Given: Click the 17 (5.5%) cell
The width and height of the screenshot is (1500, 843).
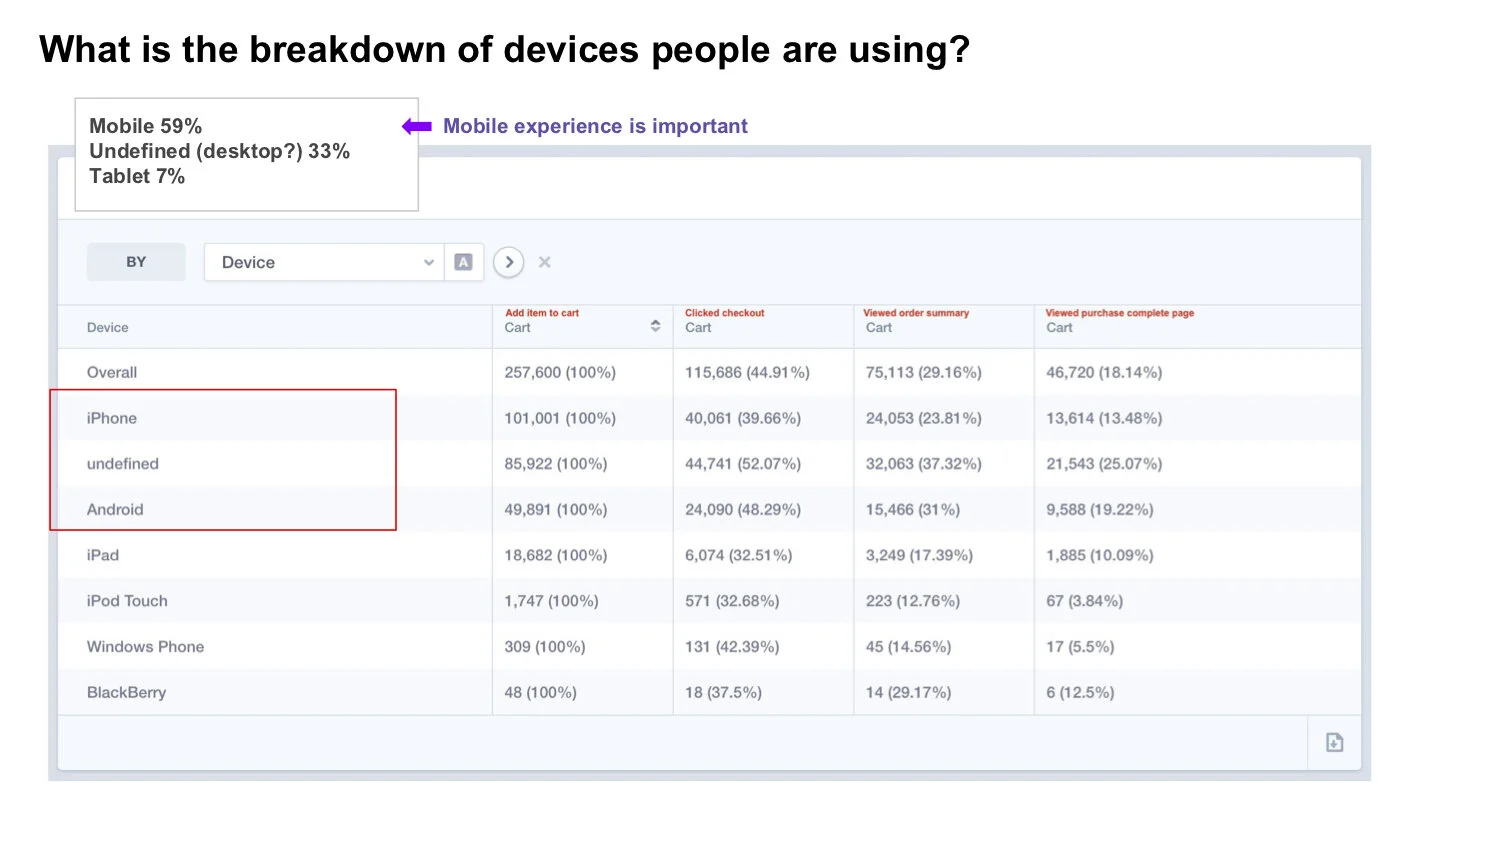Looking at the screenshot, I should (x=1080, y=647).
